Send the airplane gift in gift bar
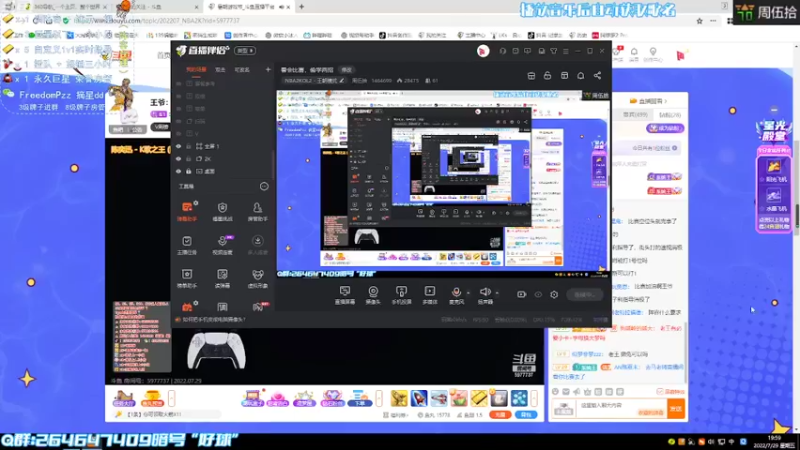This screenshot has height=450, width=800. (x=439, y=398)
